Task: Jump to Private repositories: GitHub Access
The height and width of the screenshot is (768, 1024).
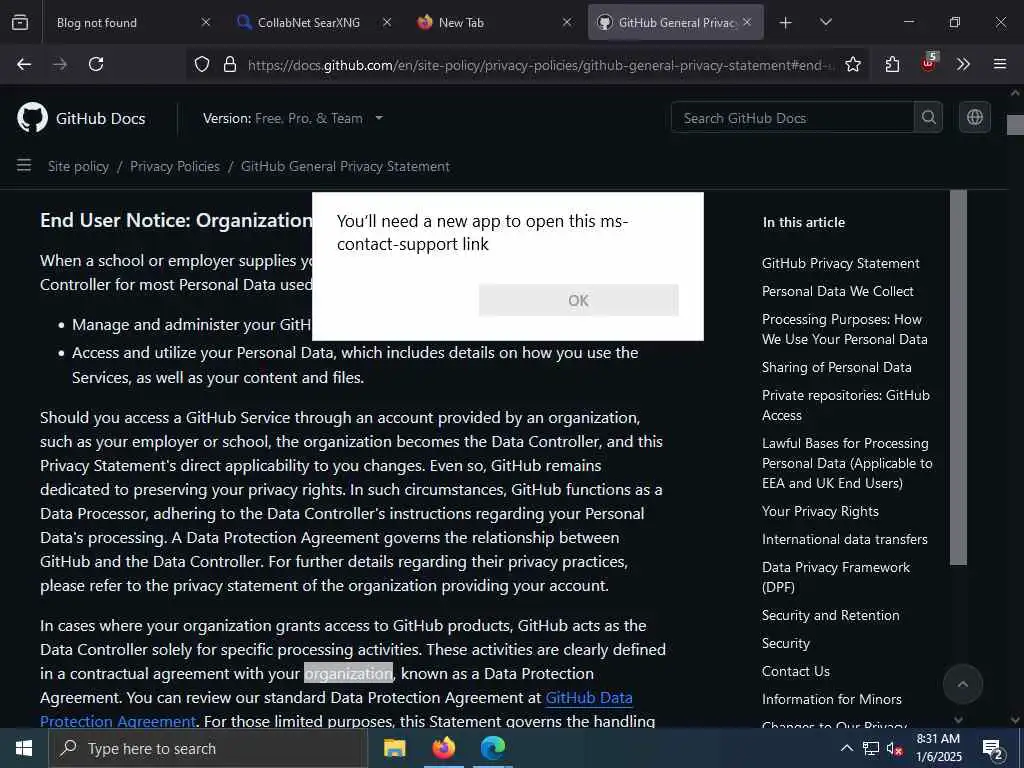Action: pos(846,405)
